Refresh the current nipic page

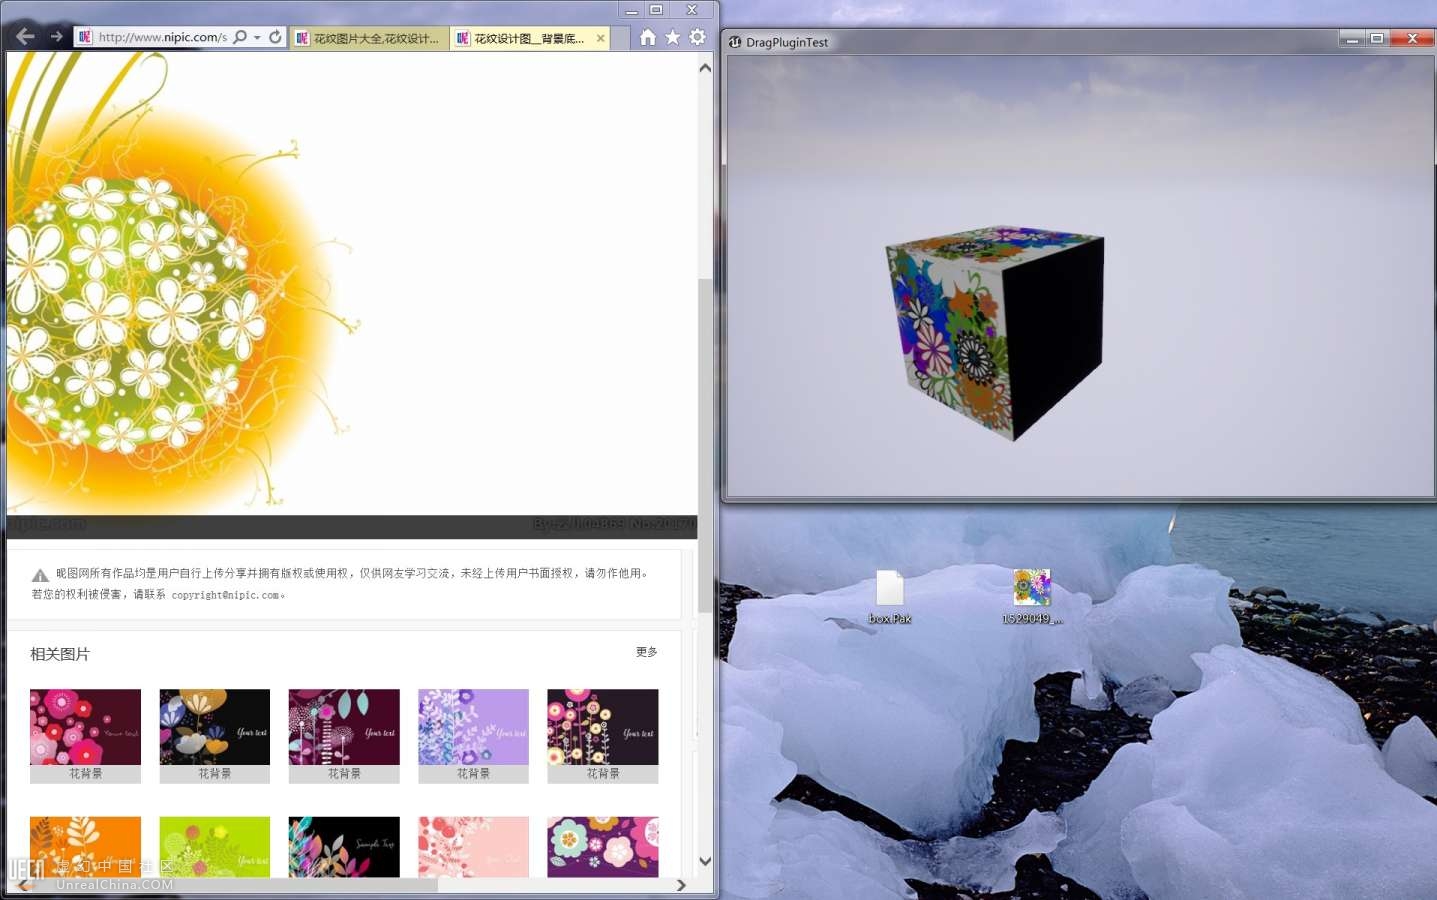point(275,37)
